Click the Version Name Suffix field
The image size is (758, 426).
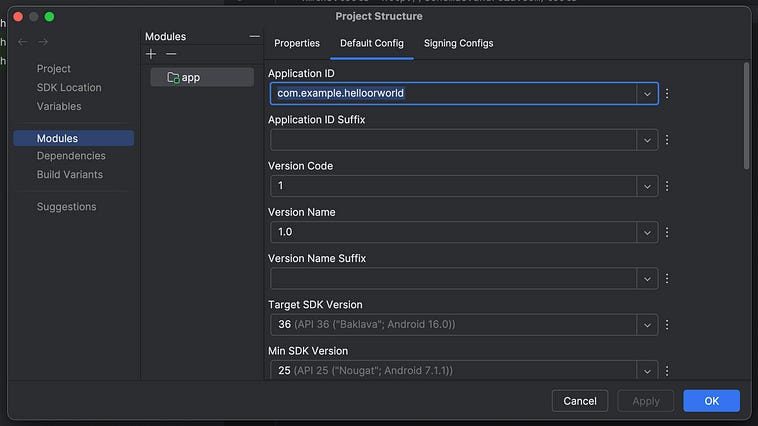point(453,279)
